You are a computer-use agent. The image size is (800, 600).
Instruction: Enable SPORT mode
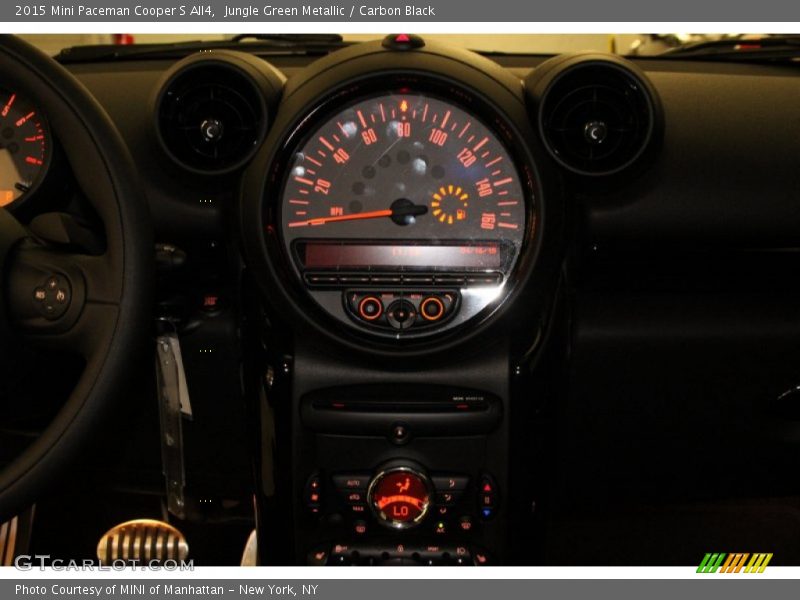[x=433, y=547]
